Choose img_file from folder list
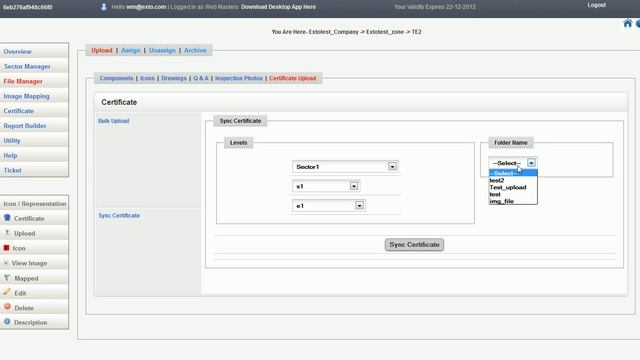The image size is (640, 360). (513, 201)
